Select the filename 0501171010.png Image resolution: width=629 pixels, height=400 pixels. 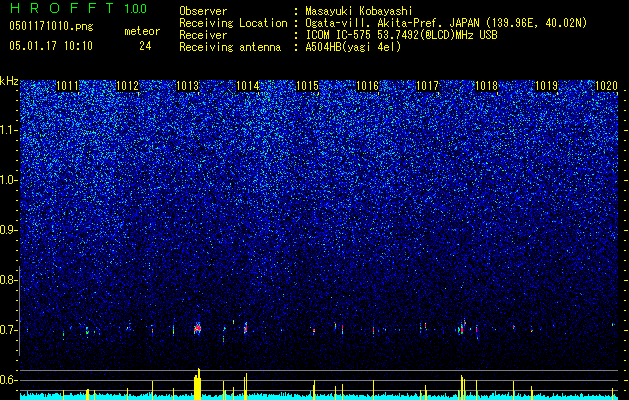(51, 27)
